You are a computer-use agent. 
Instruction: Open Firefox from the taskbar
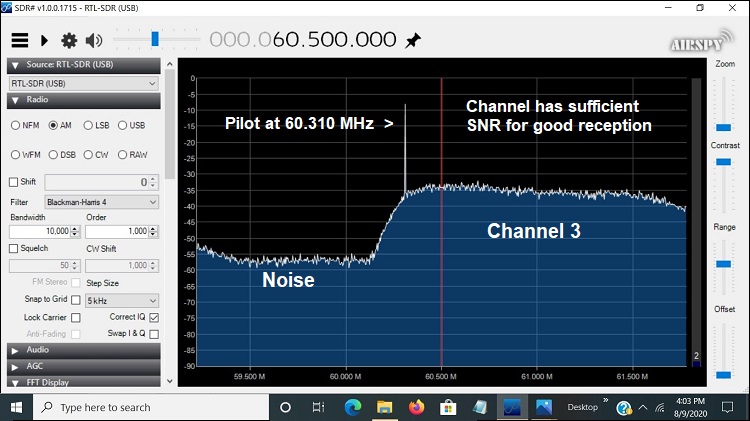tap(416, 407)
